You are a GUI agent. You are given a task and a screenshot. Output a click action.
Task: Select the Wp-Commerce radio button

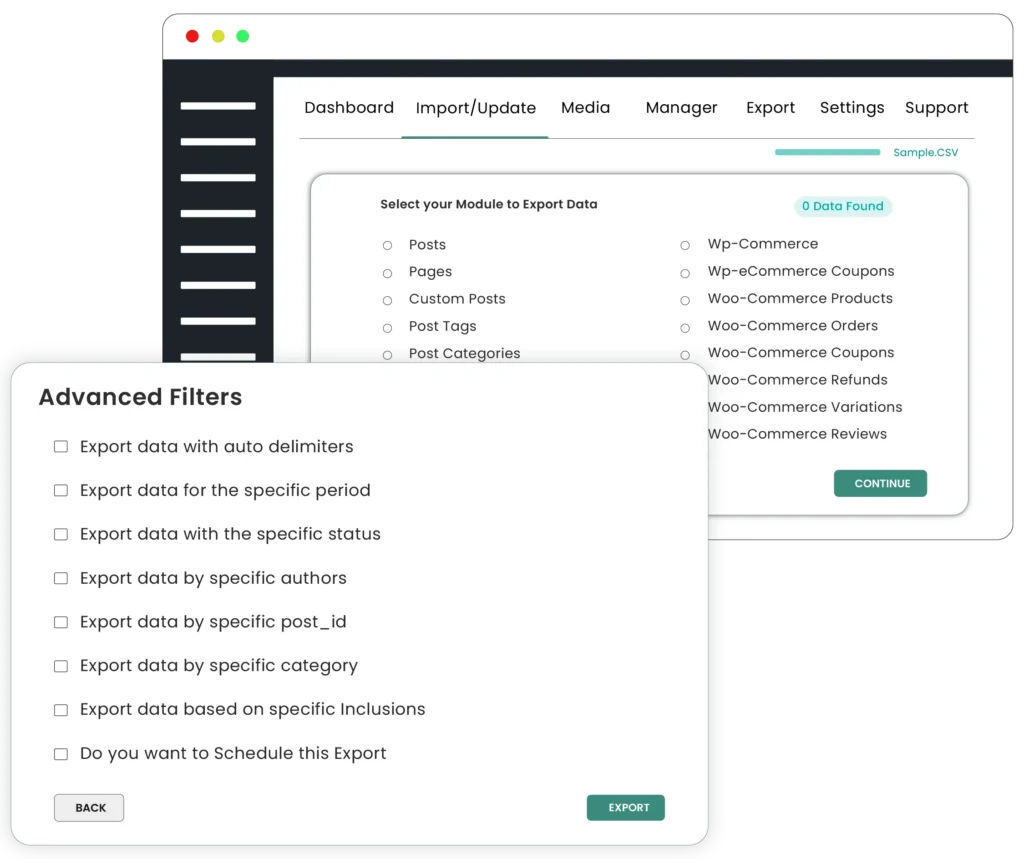(685, 245)
